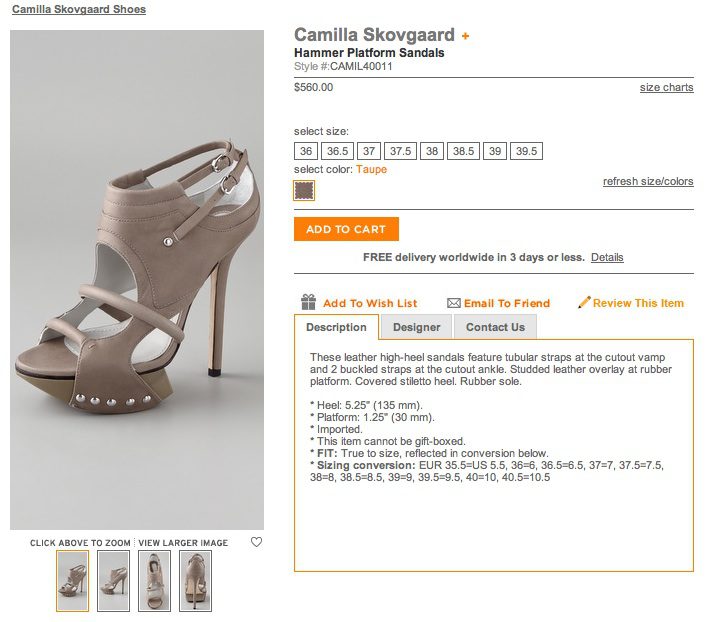Click the envelope icon beside Email To Friend
Image resolution: width=714 pixels, height=622 pixels.
click(453, 303)
